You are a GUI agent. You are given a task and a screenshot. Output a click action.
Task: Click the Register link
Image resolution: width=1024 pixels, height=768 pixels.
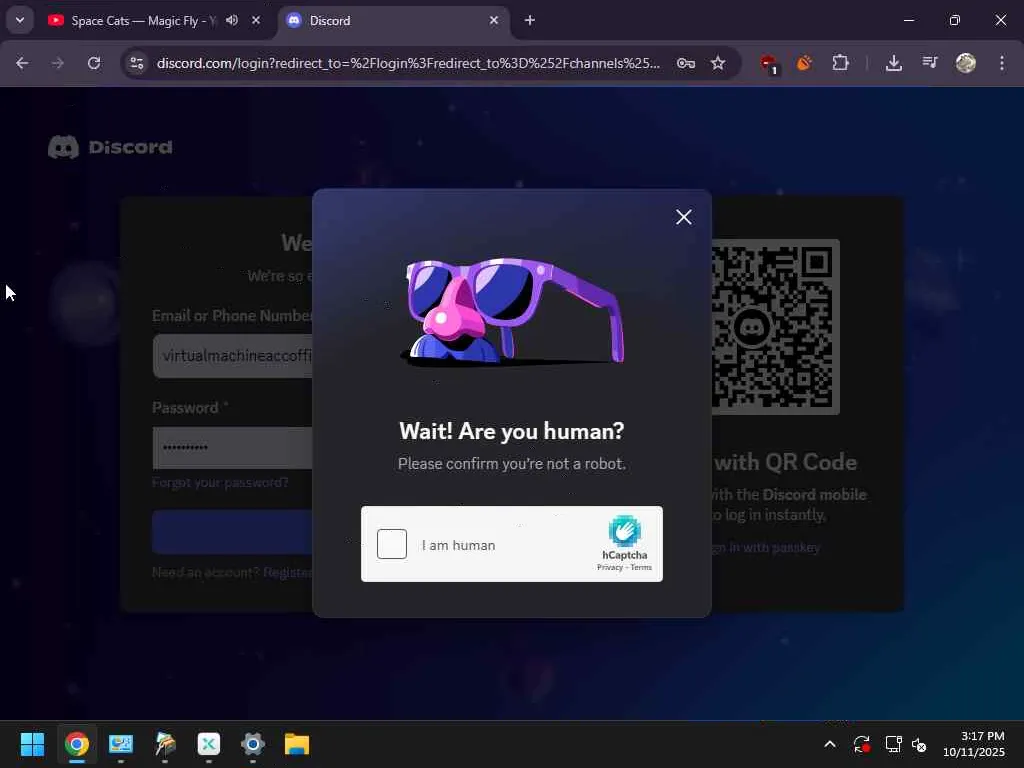coord(287,573)
